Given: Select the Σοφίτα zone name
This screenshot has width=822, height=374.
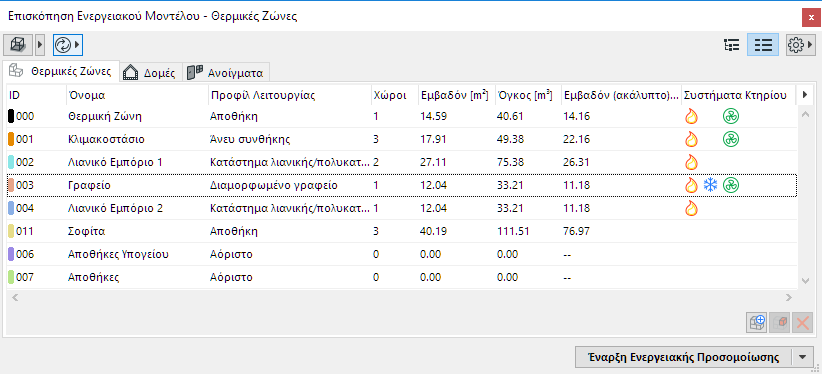Looking at the screenshot, I should tap(86, 231).
